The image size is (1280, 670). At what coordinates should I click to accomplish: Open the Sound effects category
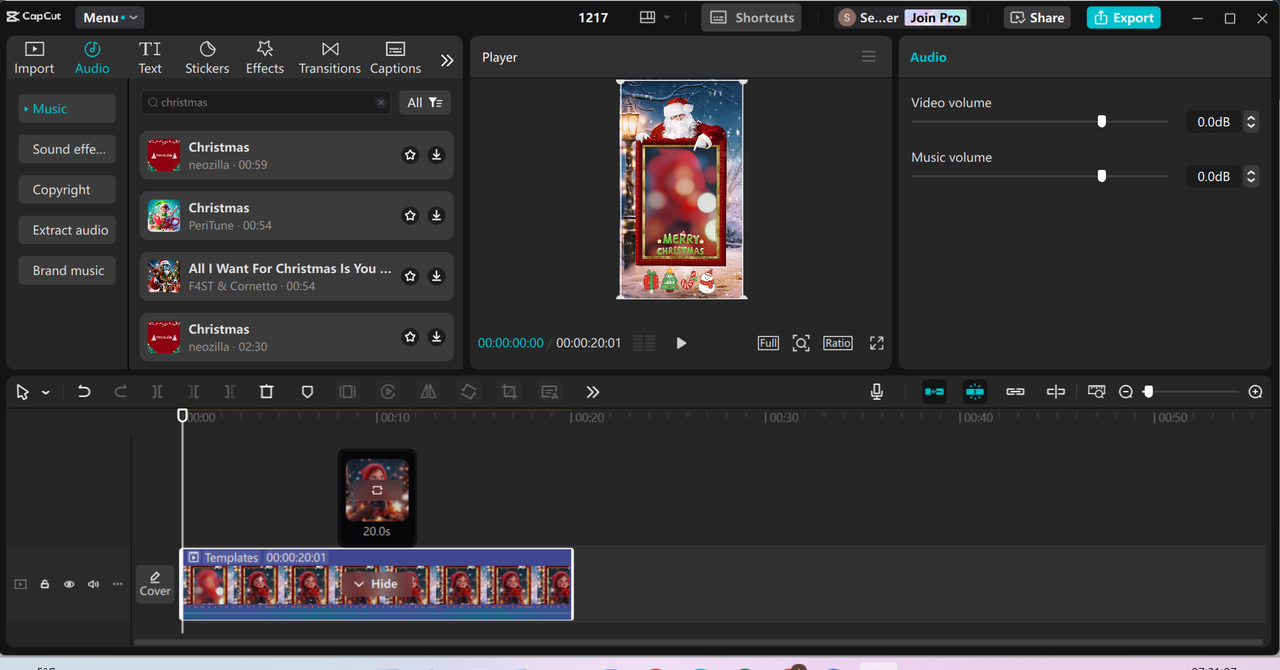(68, 149)
